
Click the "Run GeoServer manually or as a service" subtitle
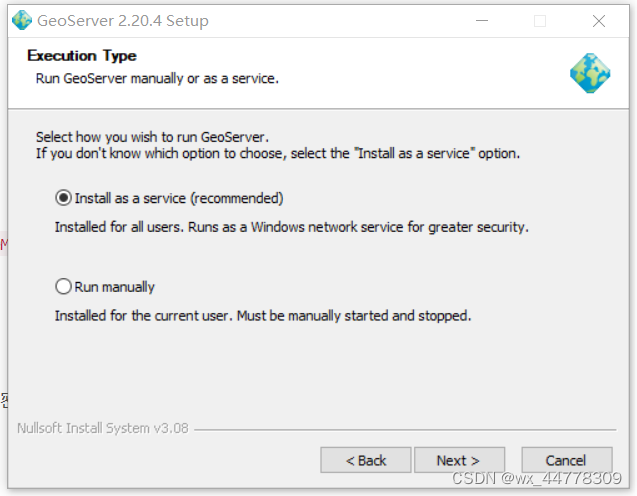coord(157,78)
